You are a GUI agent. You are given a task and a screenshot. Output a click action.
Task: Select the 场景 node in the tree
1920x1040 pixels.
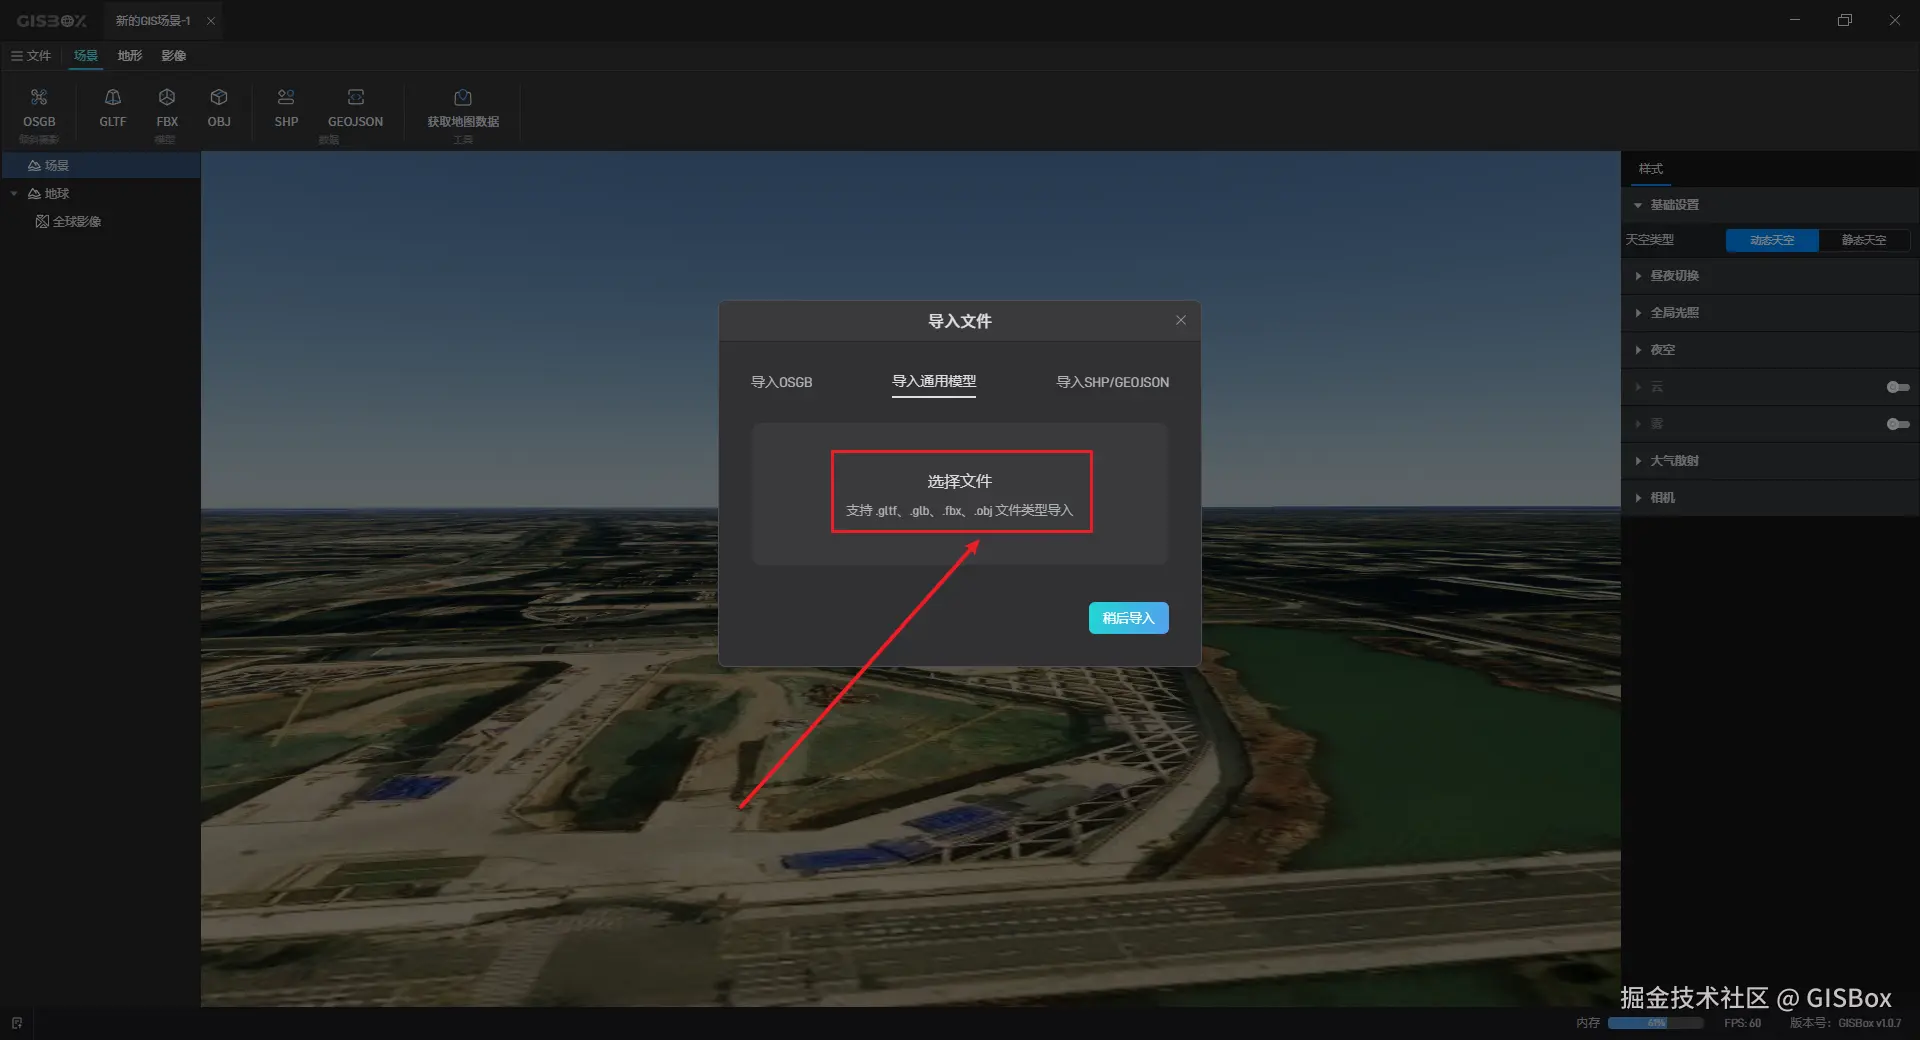[x=100, y=165]
